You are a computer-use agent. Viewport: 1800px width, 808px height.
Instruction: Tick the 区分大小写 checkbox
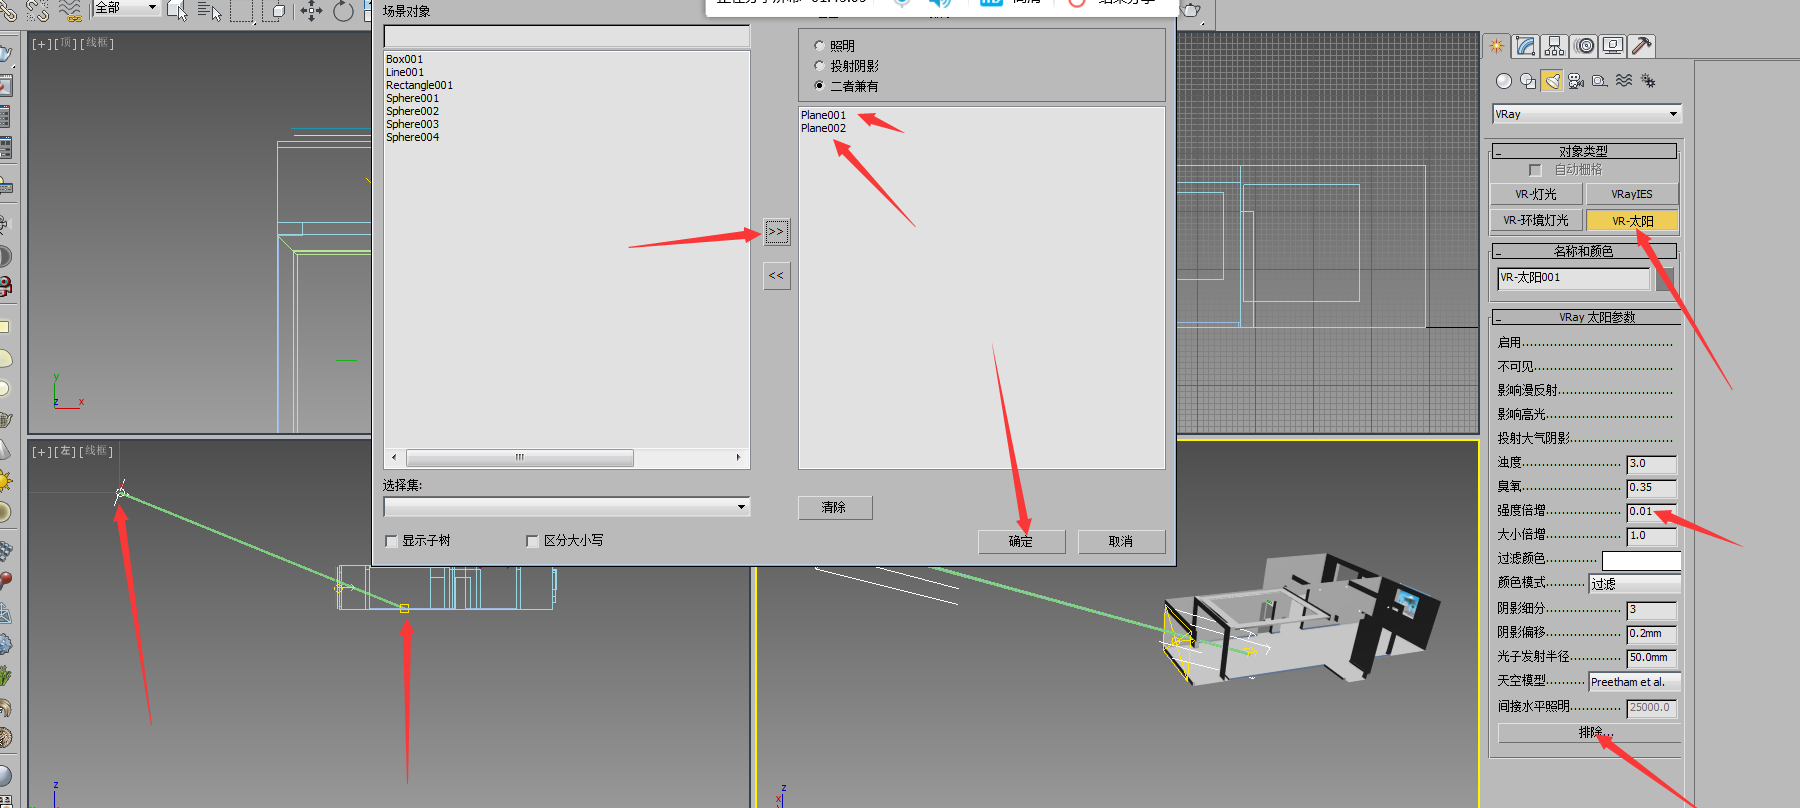click(x=532, y=541)
